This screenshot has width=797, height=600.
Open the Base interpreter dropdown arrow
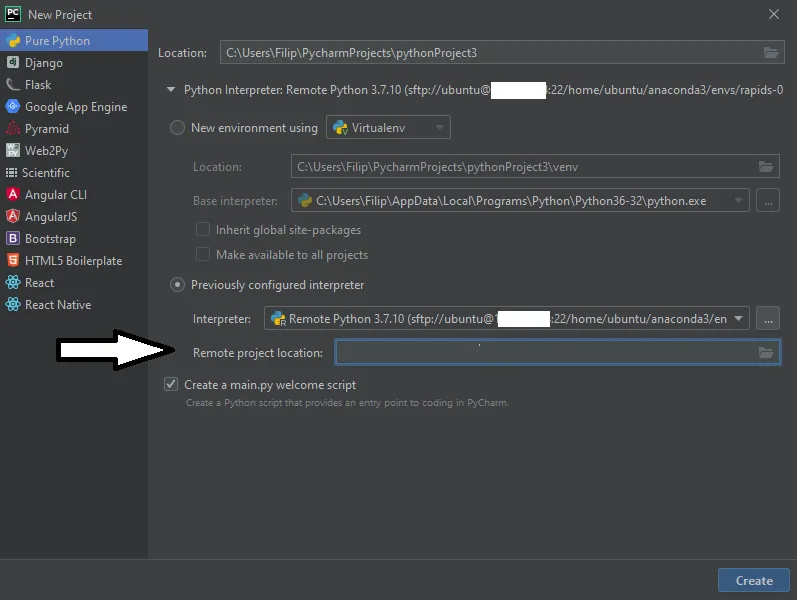(x=738, y=200)
